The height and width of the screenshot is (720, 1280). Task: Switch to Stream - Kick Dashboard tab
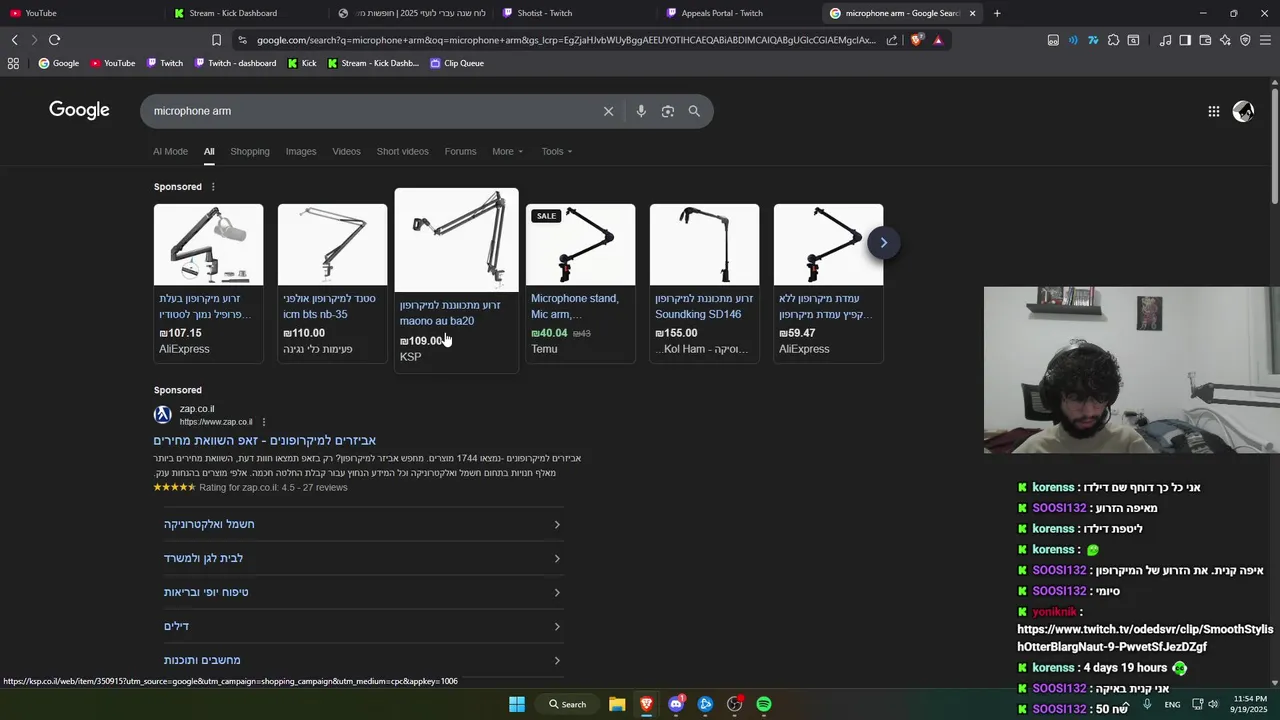(x=245, y=13)
